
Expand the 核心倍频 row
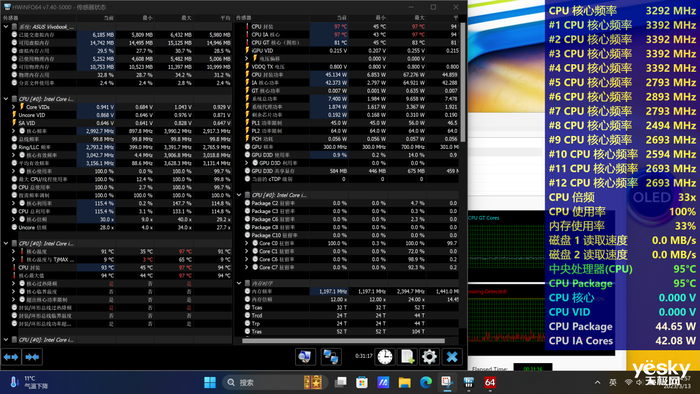13,220
